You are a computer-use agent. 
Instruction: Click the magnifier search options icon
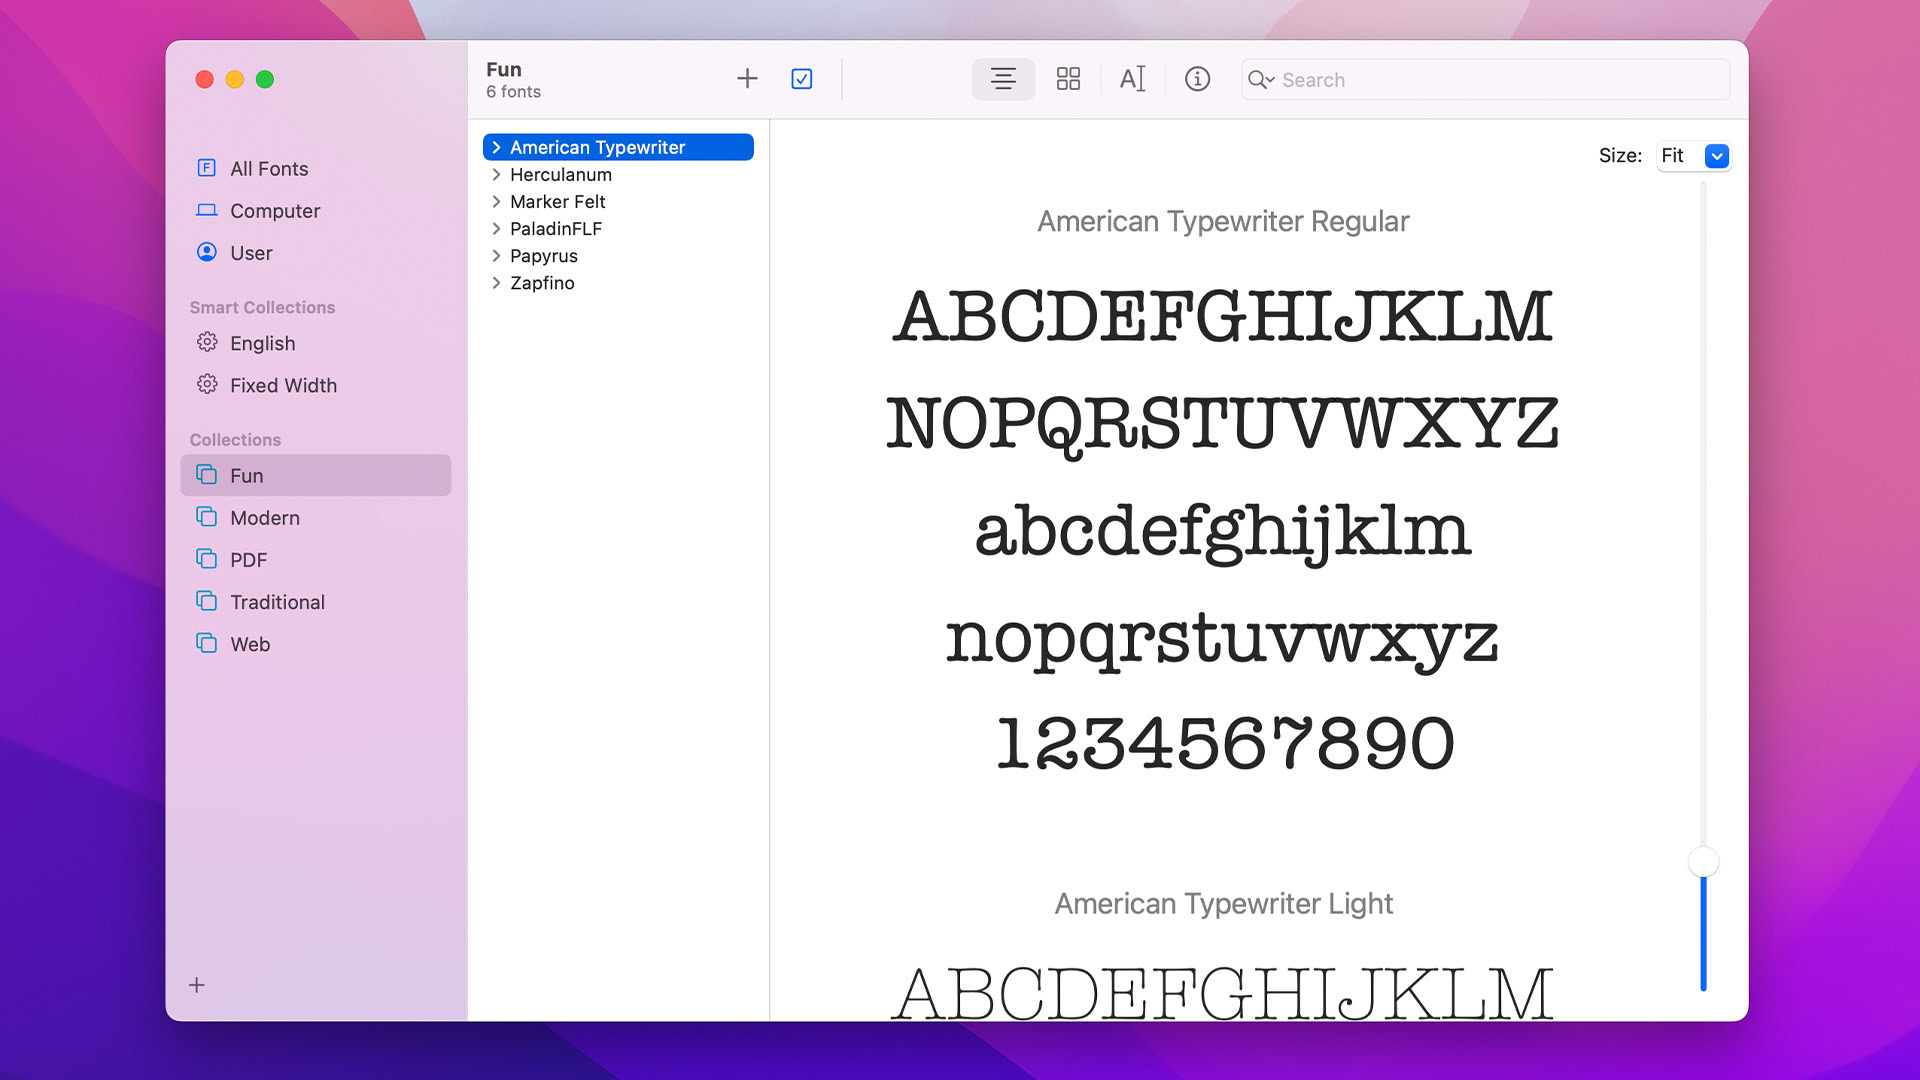1260,80
